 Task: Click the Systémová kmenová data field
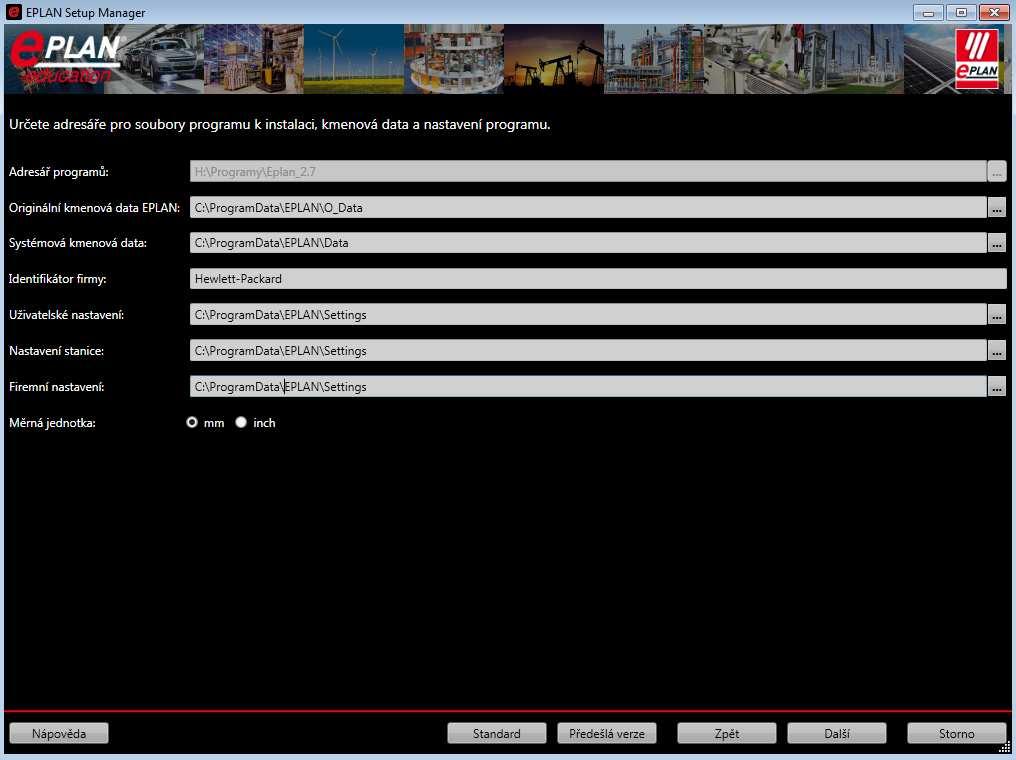(588, 243)
